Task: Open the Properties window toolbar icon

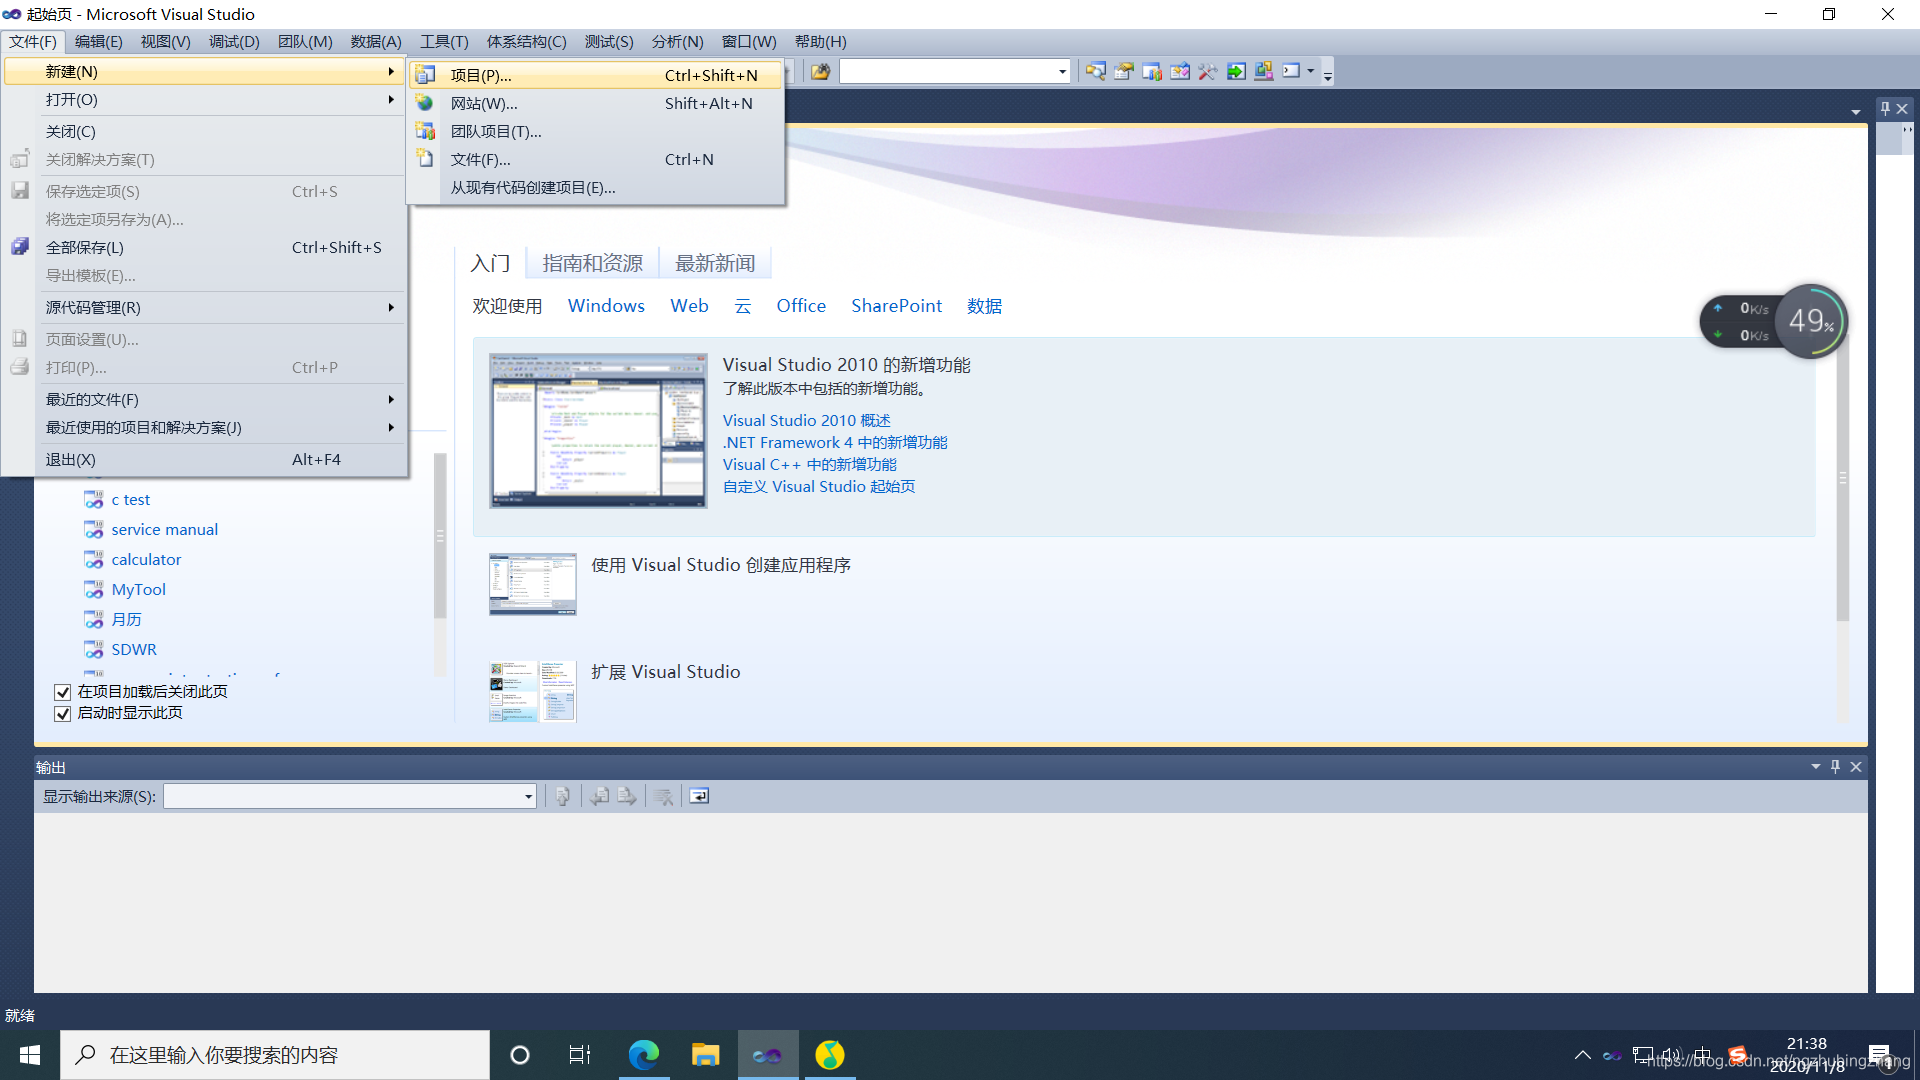Action: [x=1124, y=71]
